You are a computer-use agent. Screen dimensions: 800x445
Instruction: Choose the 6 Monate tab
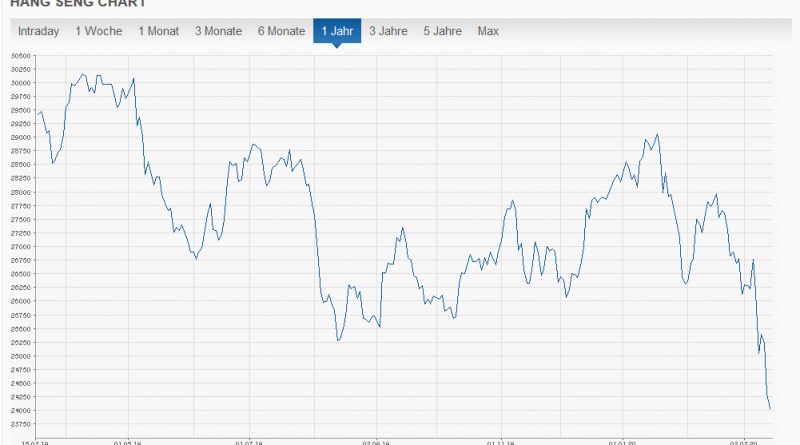pyautogui.click(x=281, y=31)
